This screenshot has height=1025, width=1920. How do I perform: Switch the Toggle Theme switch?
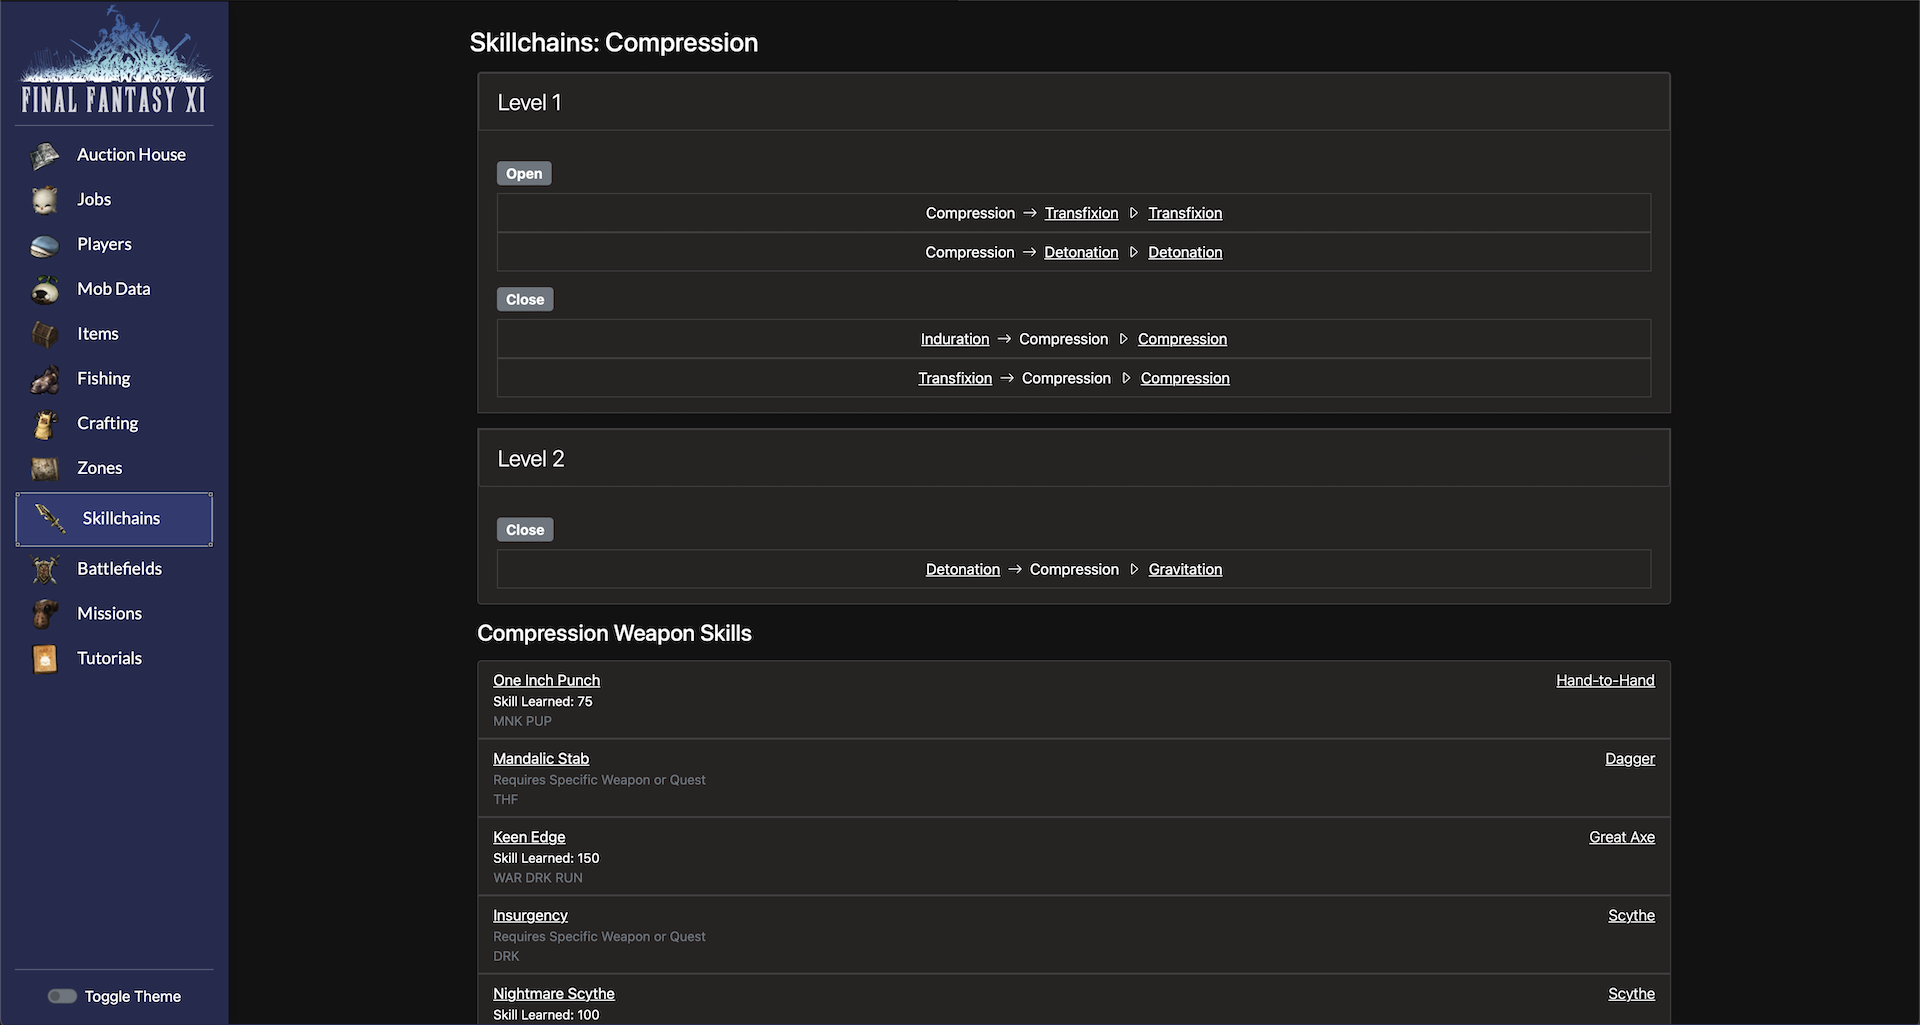[x=62, y=996]
